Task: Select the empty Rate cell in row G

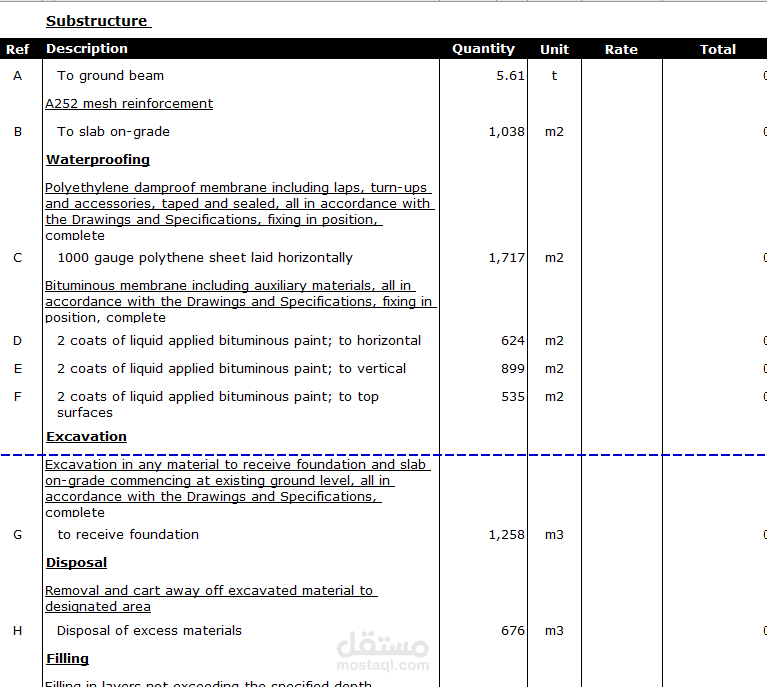Action: click(x=622, y=534)
